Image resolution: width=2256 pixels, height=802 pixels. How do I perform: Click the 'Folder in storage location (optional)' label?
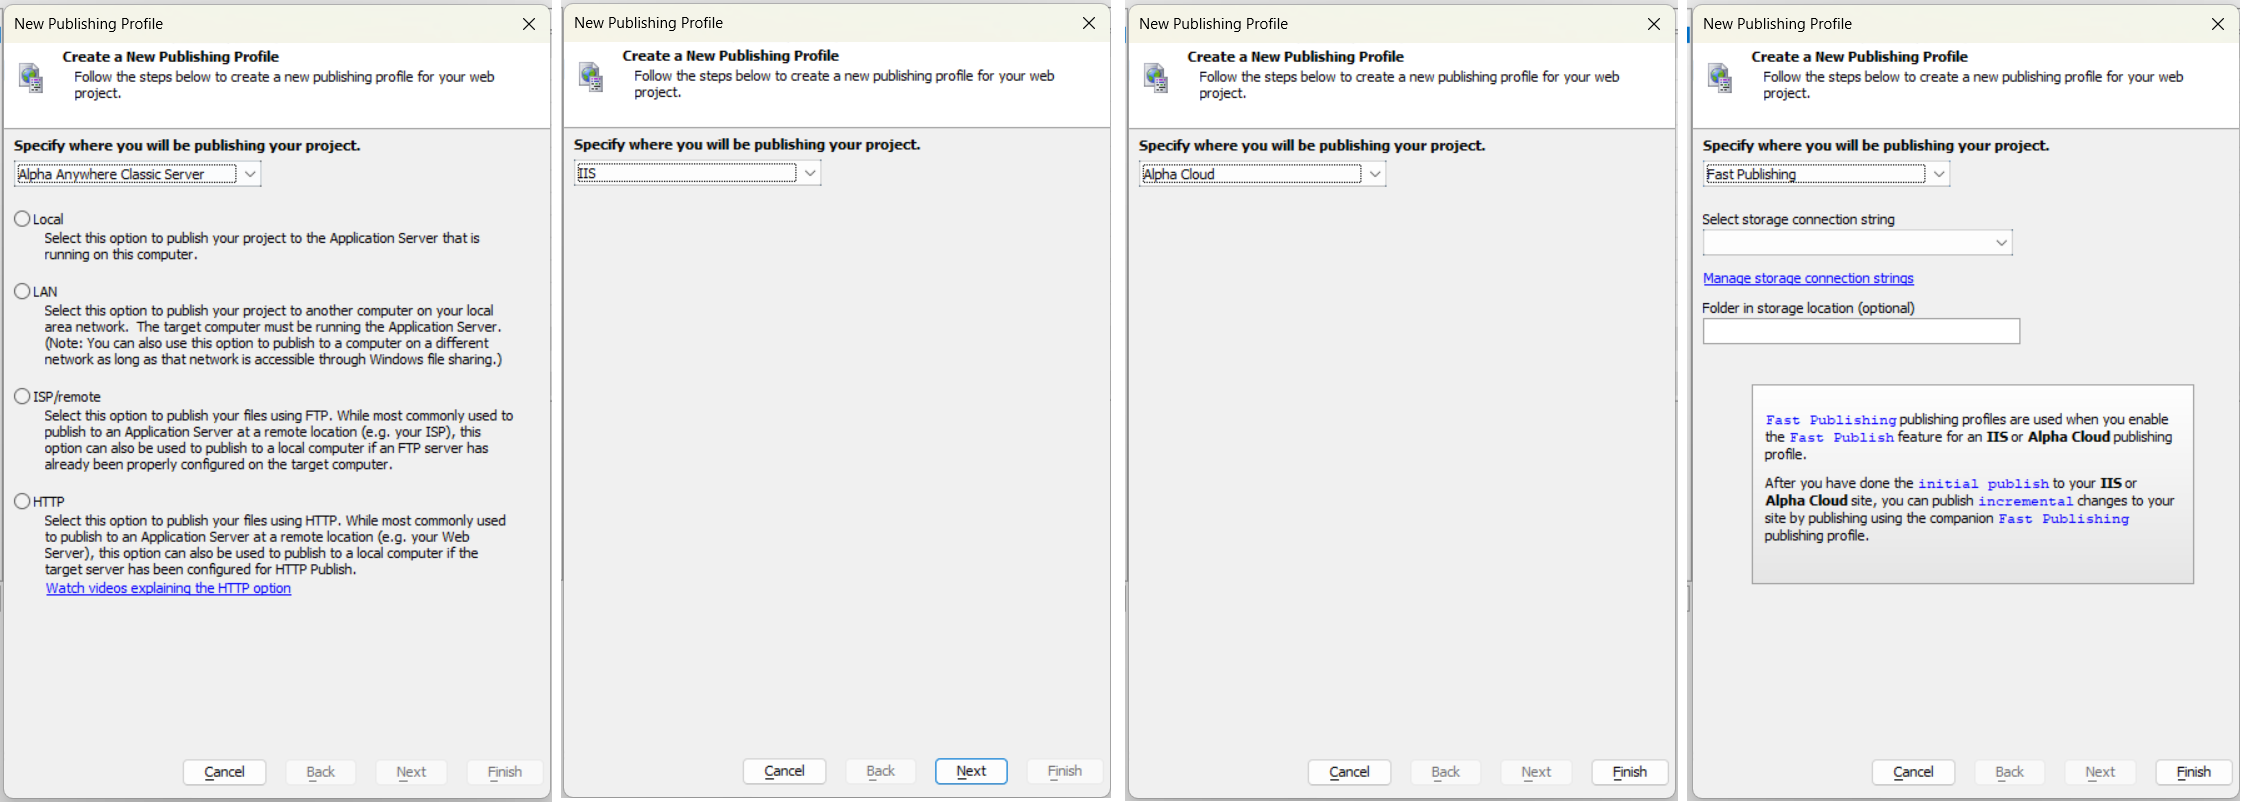[x=1808, y=308]
